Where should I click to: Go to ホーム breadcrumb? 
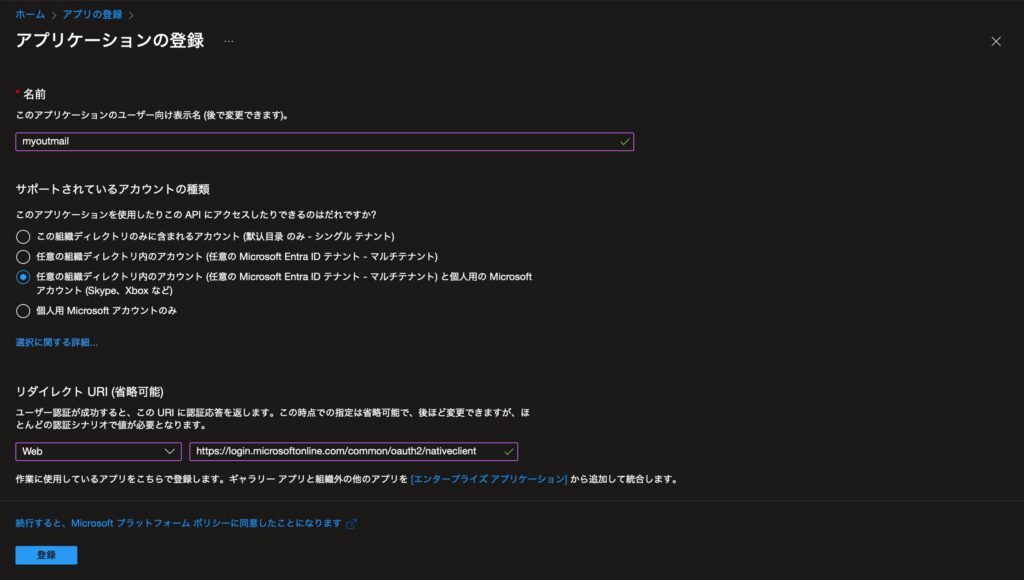[30, 15]
